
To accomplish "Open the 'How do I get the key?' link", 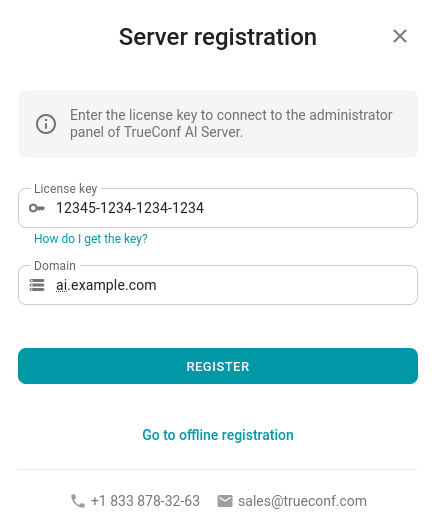I will coord(91,239).
